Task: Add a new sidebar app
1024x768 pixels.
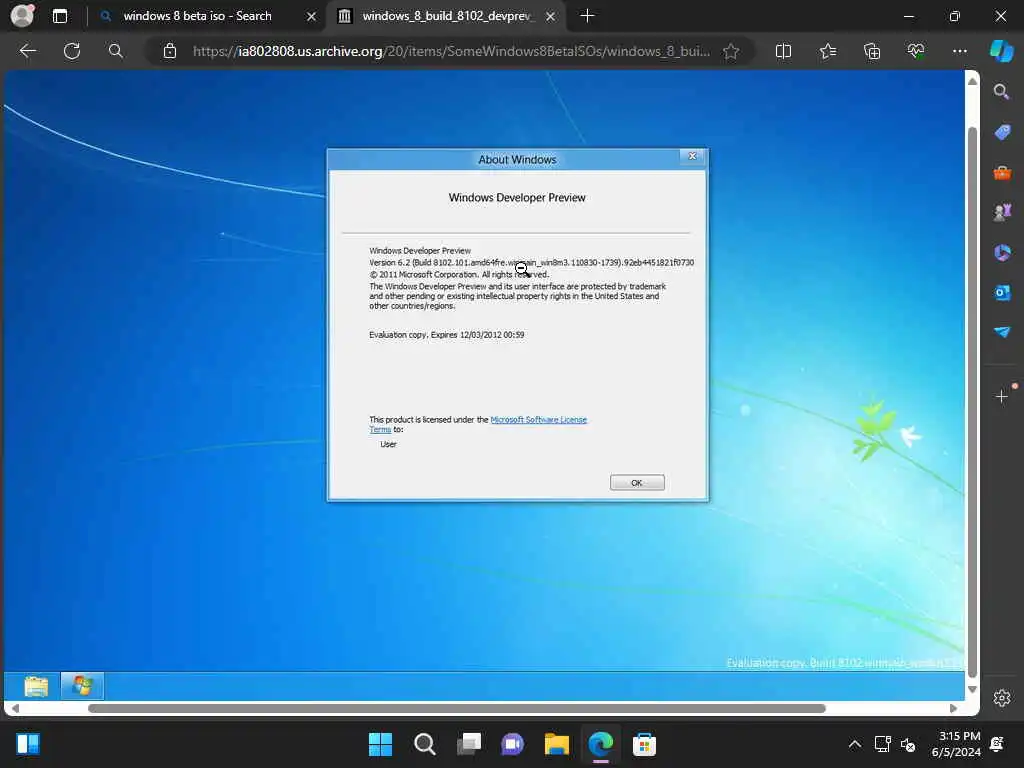Action: 1001,396
